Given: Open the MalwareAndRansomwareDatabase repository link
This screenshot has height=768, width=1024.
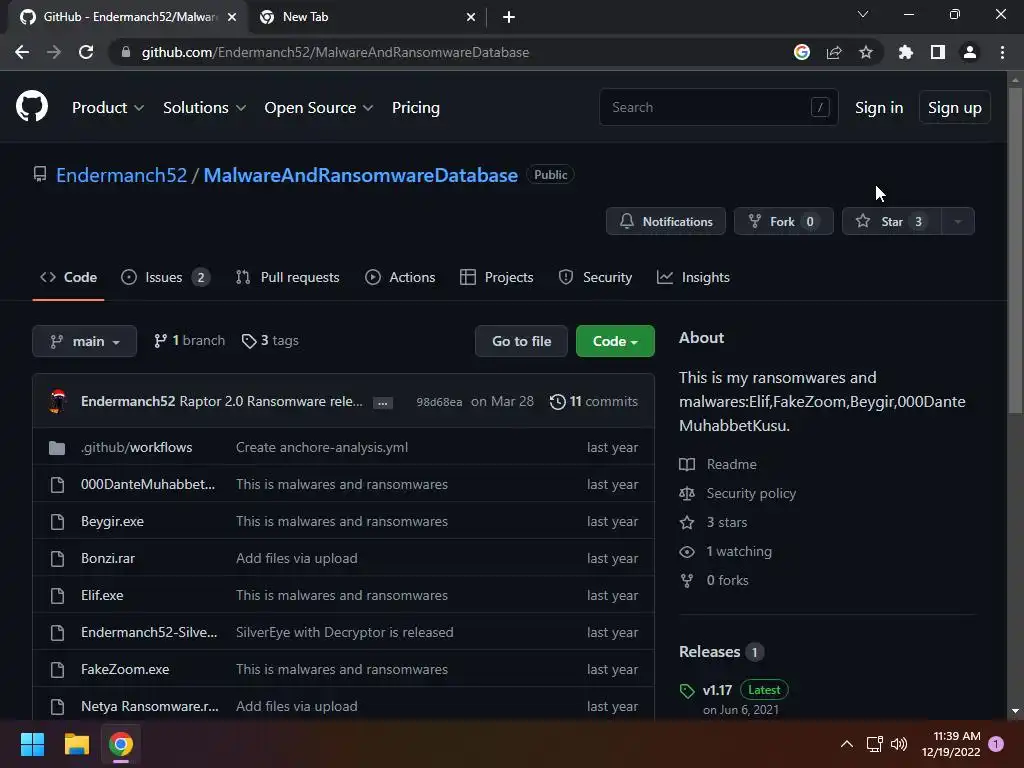Looking at the screenshot, I should 360,175.
